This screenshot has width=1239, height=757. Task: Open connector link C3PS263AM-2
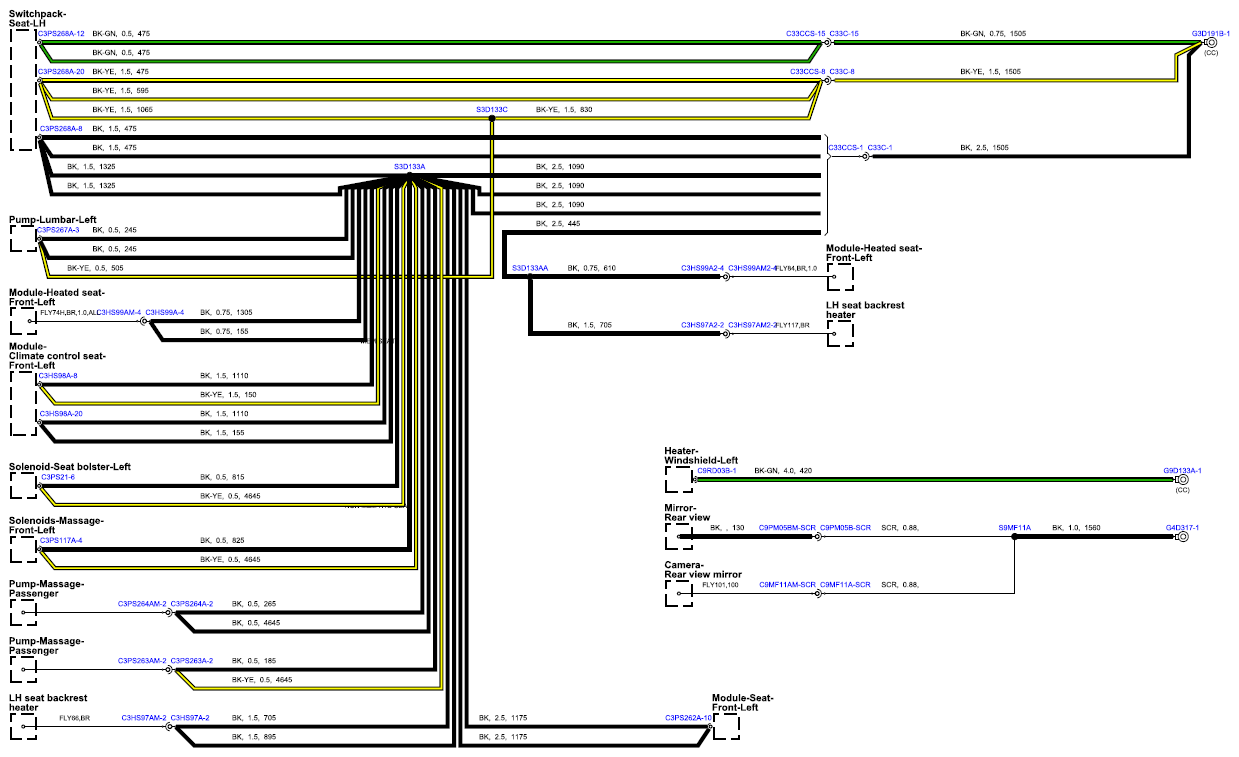click(142, 661)
